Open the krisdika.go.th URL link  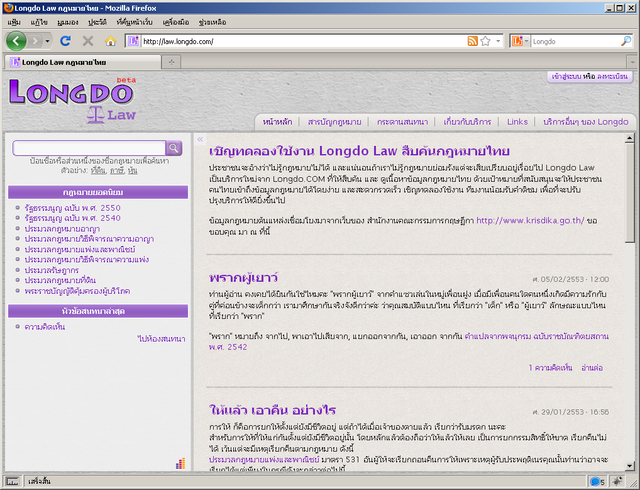click(530, 220)
